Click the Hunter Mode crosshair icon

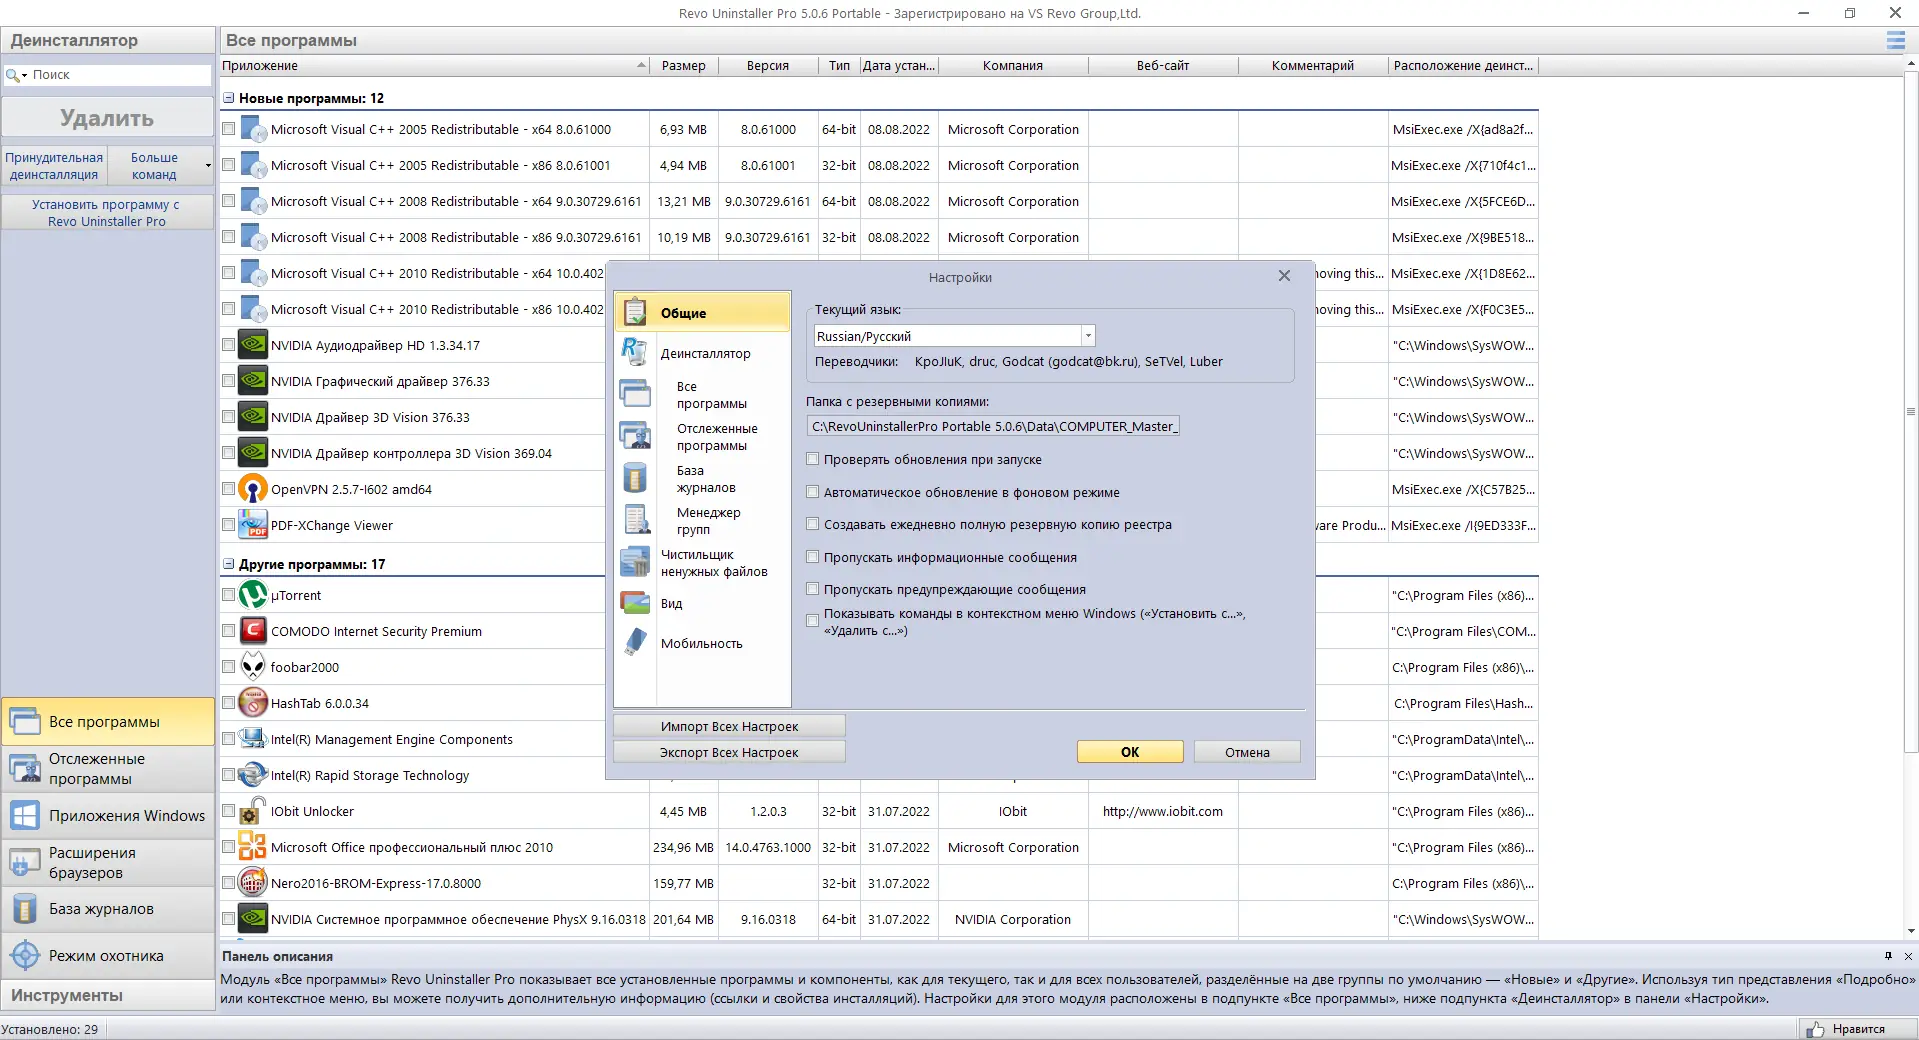[25, 955]
